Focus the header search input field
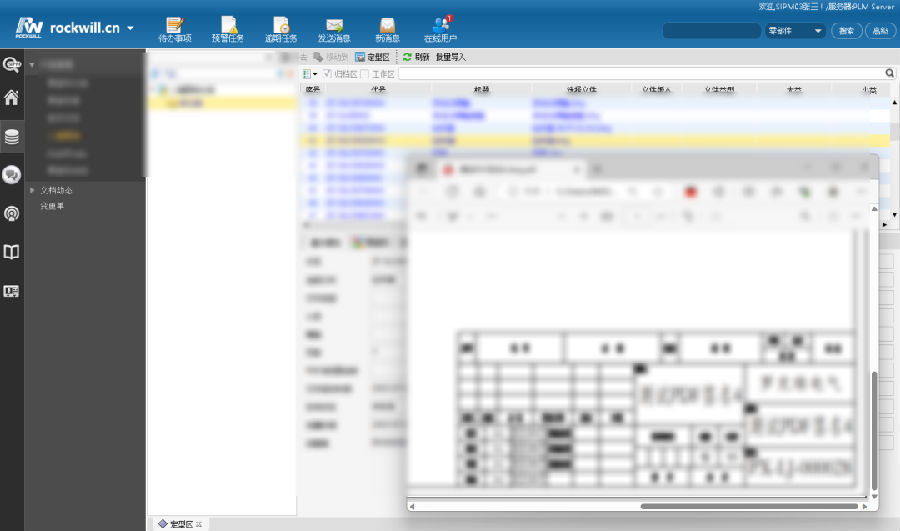The width and height of the screenshot is (900, 531). tap(712, 30)
